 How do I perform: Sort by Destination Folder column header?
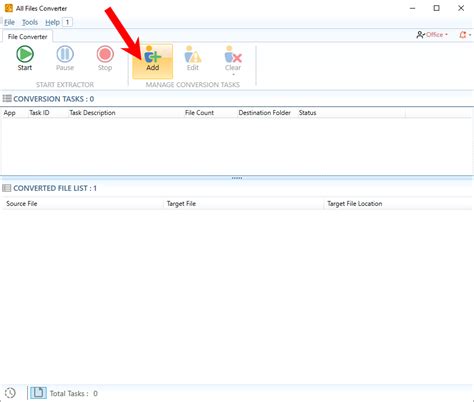pyautogui.click(x=264, y=113)
